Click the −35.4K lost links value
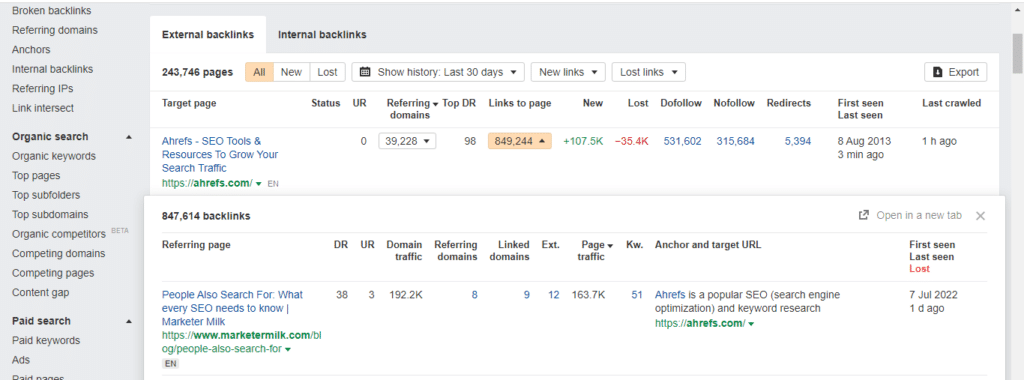Screen dimensions: 1024x380 point(632,141)
